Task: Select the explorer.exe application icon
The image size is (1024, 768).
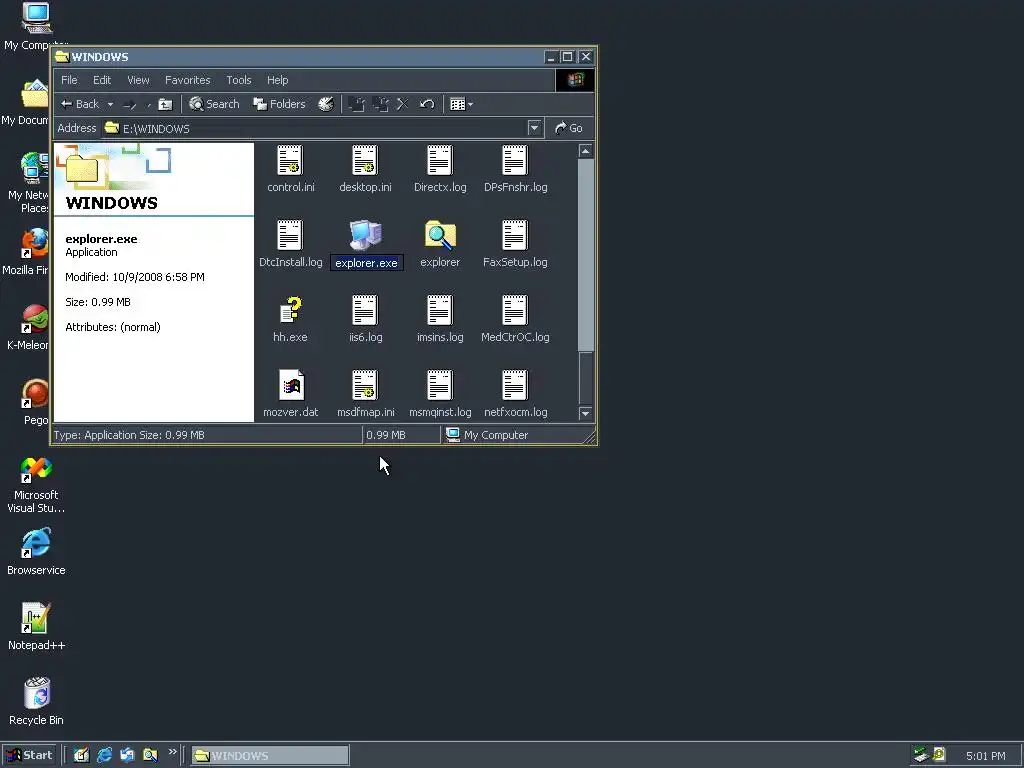Action: pyautogui.click(x=365, y=236)
